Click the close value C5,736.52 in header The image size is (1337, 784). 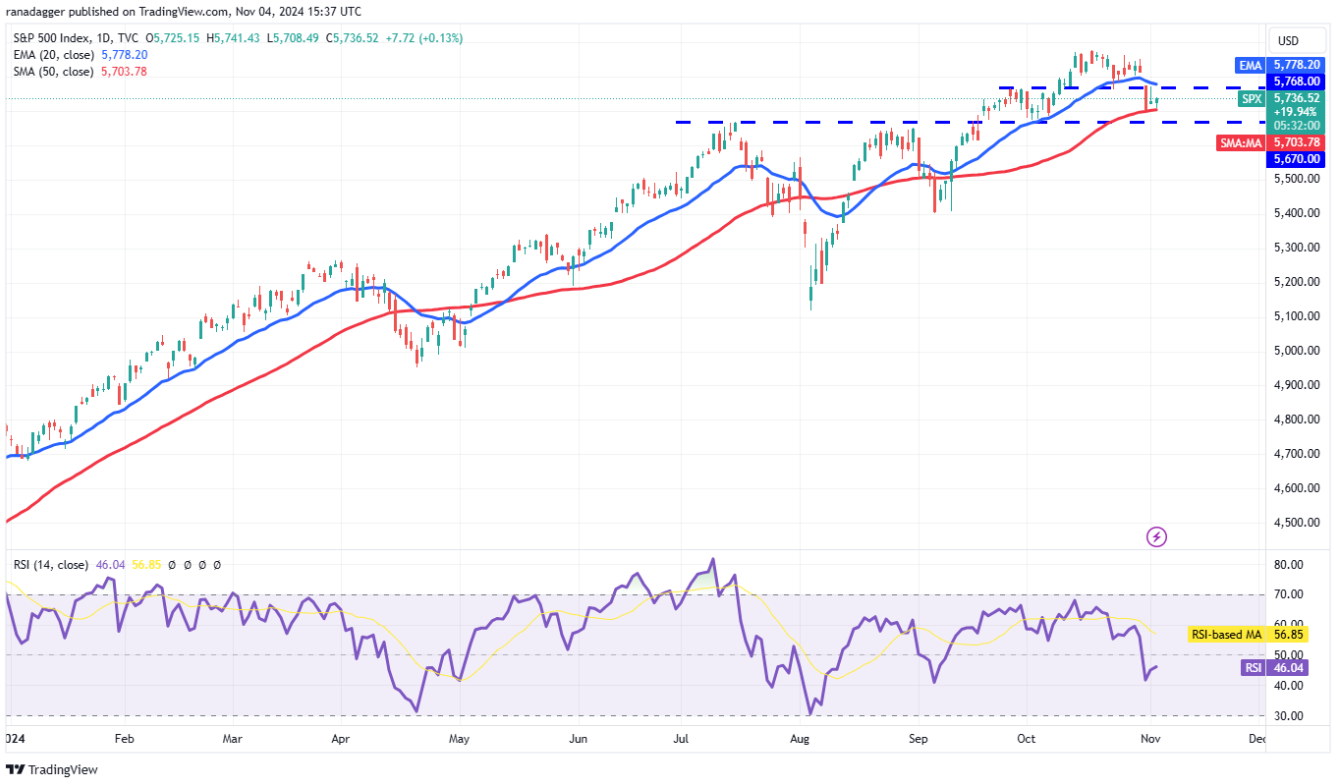click(x=351, y=38)
